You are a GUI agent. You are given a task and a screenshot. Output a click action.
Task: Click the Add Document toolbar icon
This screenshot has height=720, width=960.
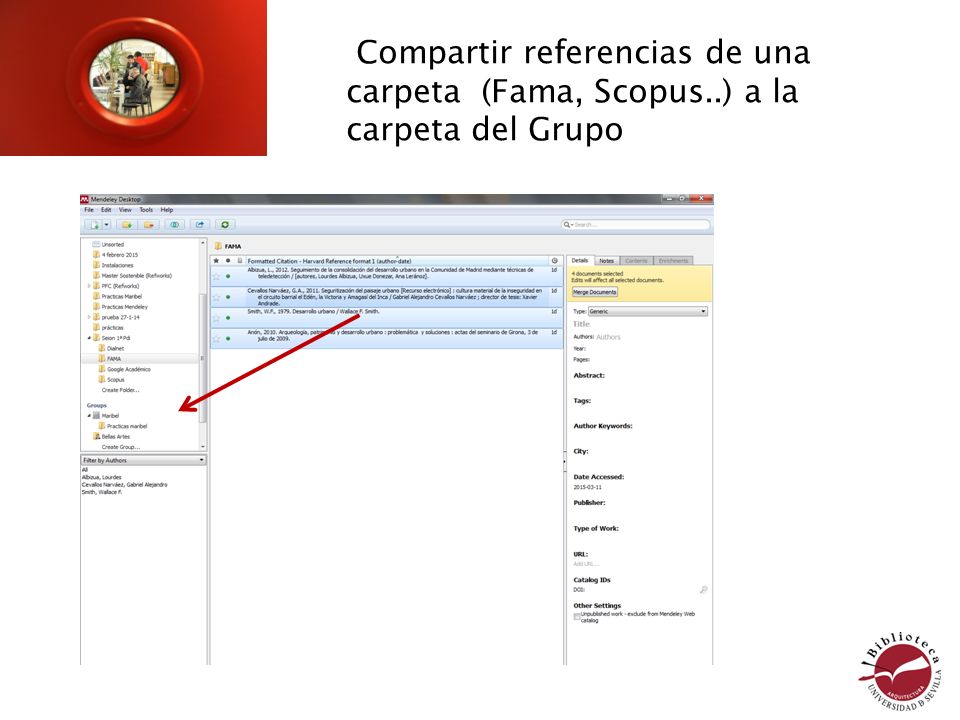[94, 225]
